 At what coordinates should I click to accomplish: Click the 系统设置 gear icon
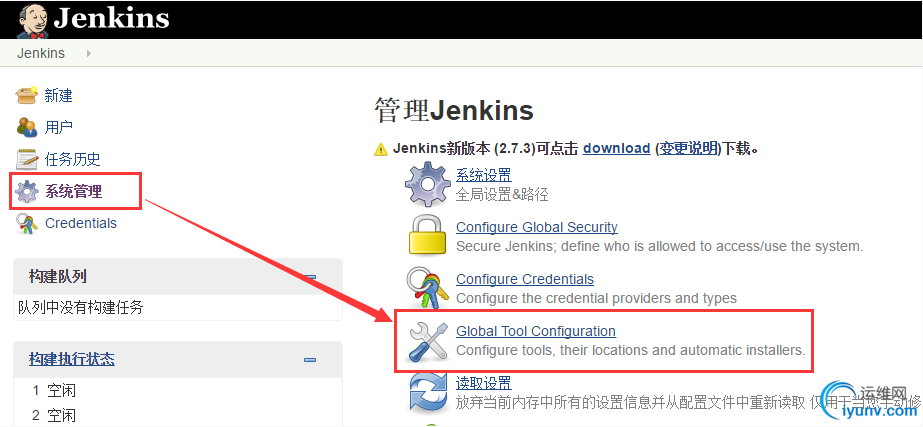point(428,184)
